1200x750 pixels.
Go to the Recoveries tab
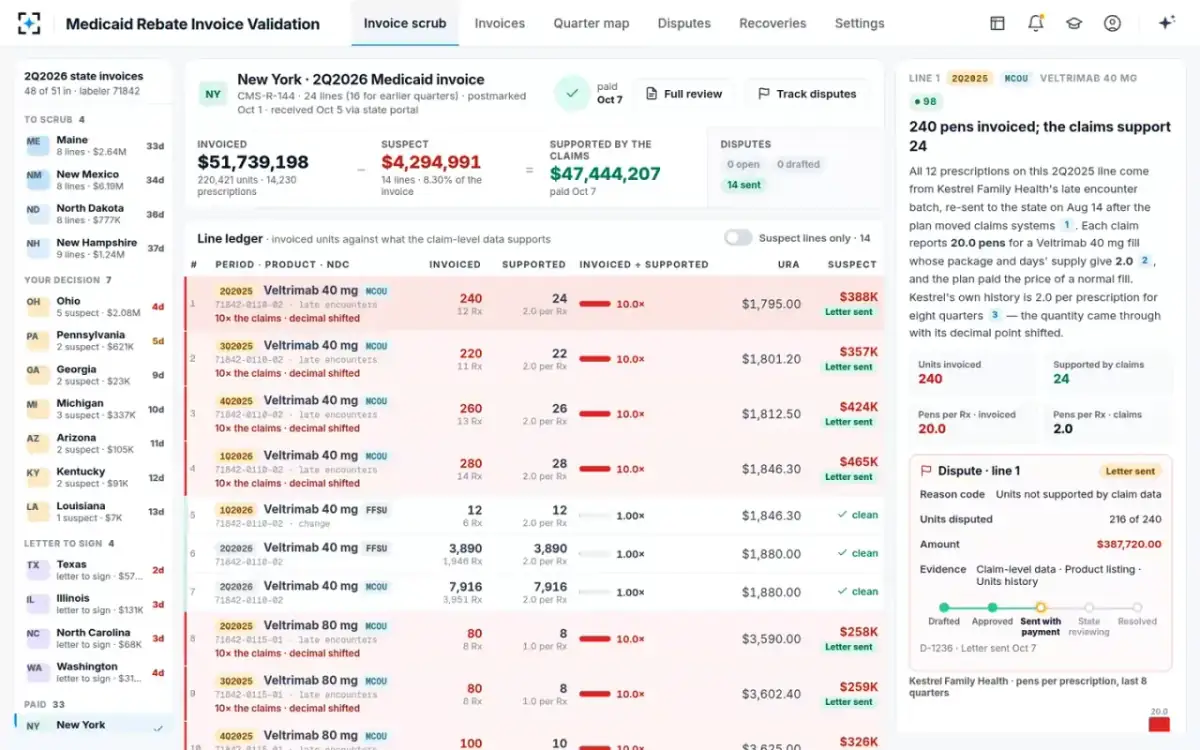[x=773, y=23]
